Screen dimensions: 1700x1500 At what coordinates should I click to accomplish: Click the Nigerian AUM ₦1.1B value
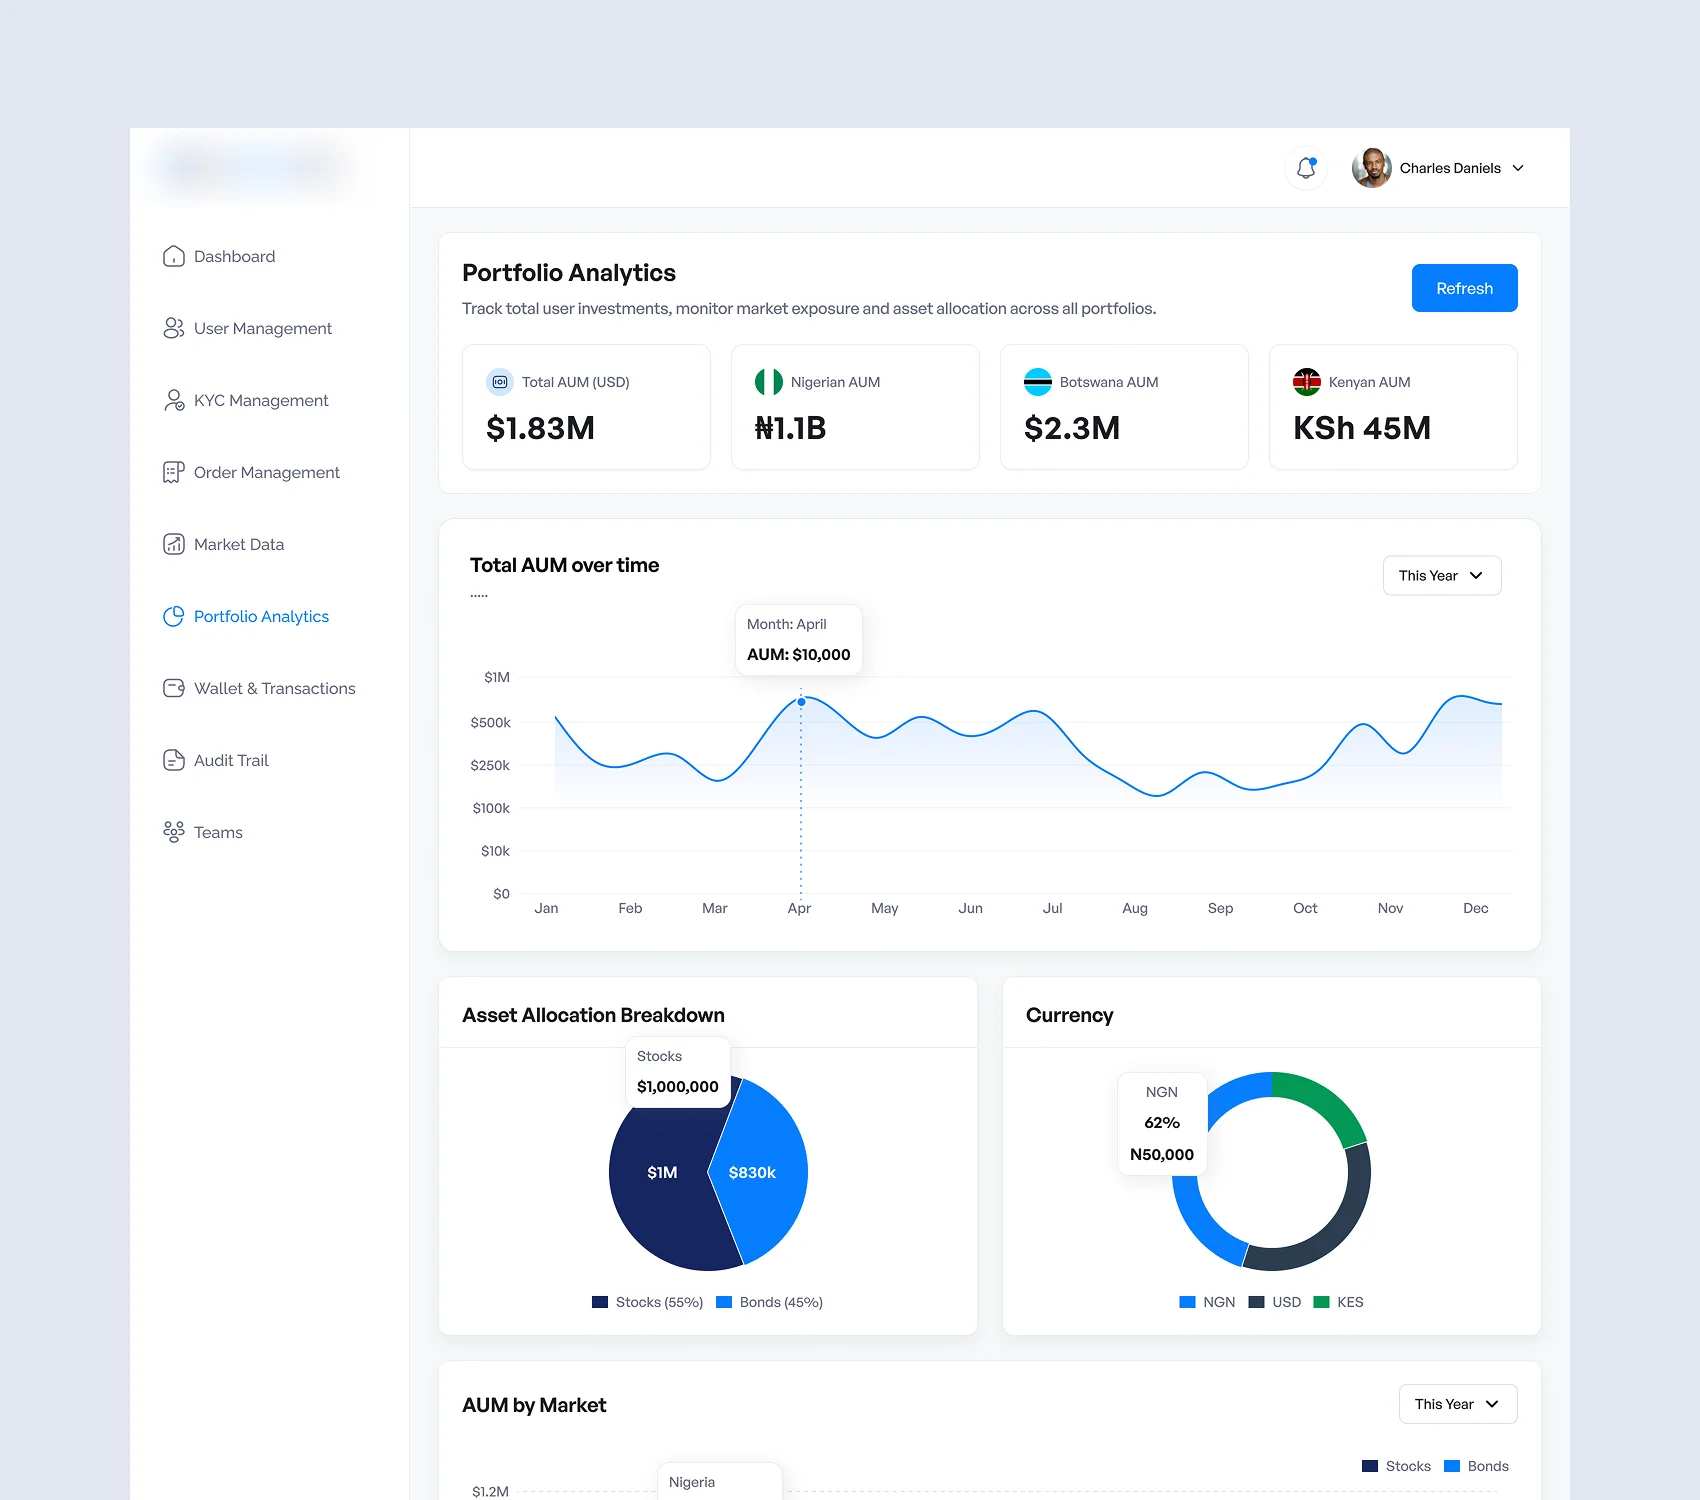pyautogui.click(x=790, y=428)
